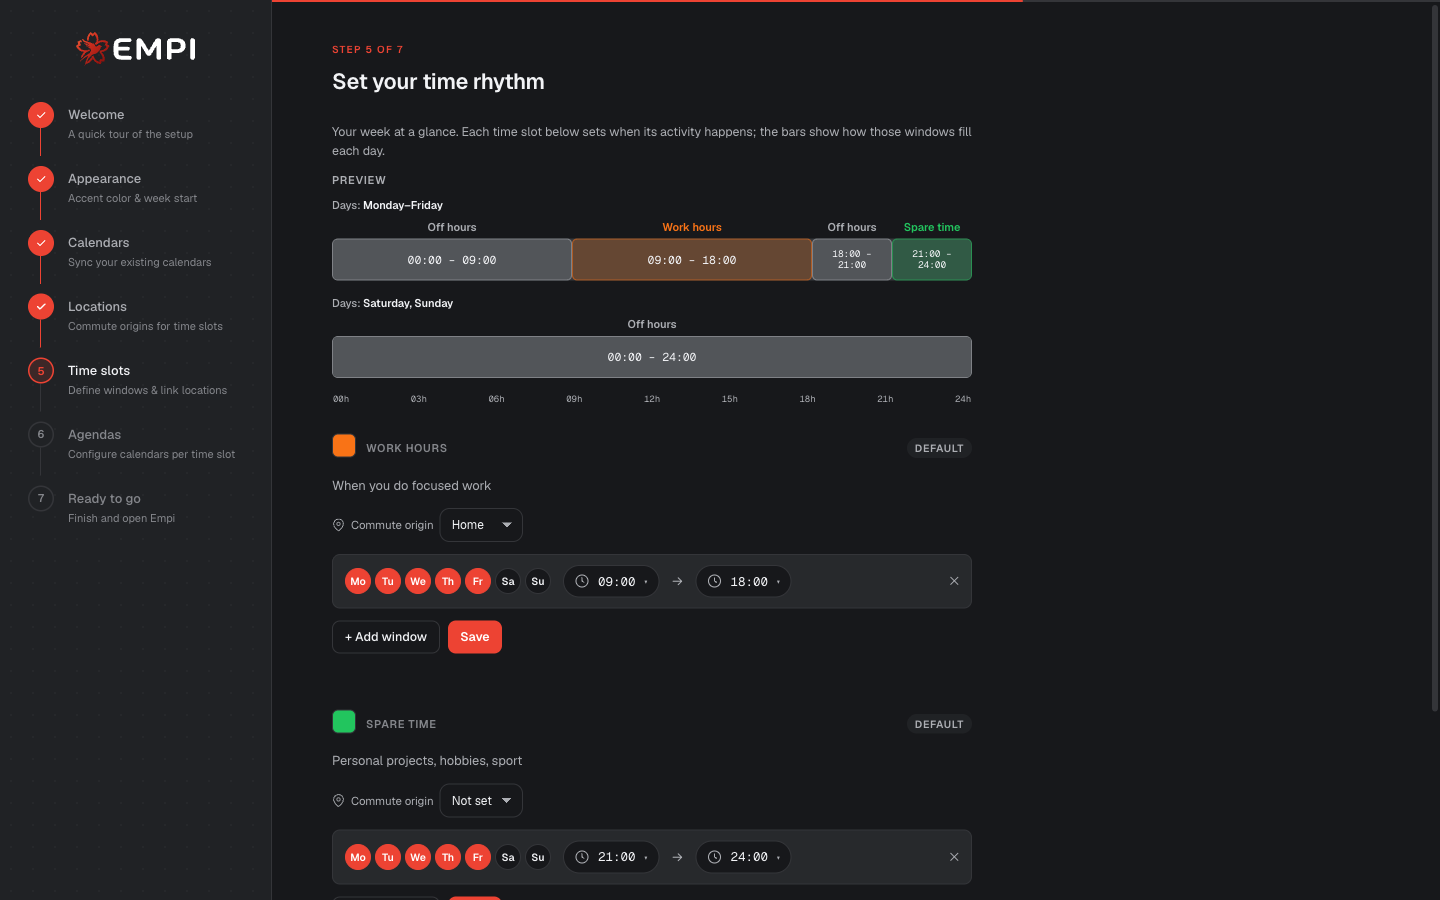Click the weekend 00:00 - 24:00 Off hours bar
Image resolution: width=1440 pixels, height=900 pixels.
tap(652, 357)
